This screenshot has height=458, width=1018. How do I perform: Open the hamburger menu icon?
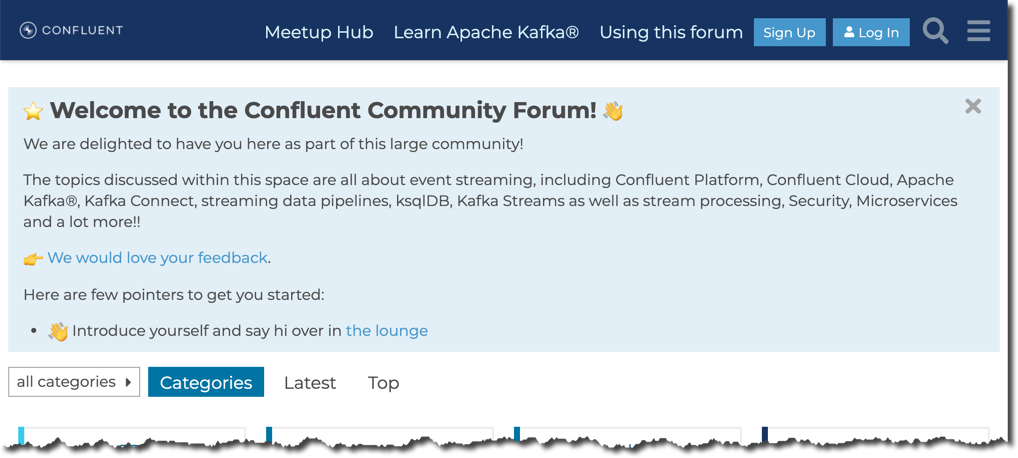pos(978,31)
